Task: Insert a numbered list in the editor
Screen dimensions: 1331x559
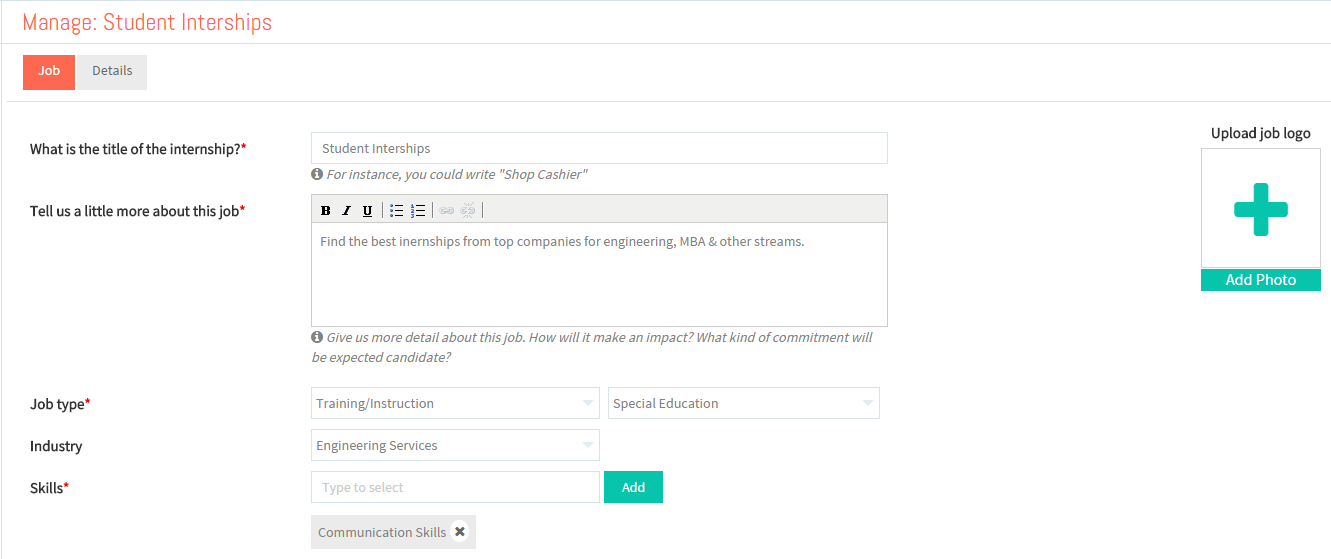Action: click(x=418, y=210)
